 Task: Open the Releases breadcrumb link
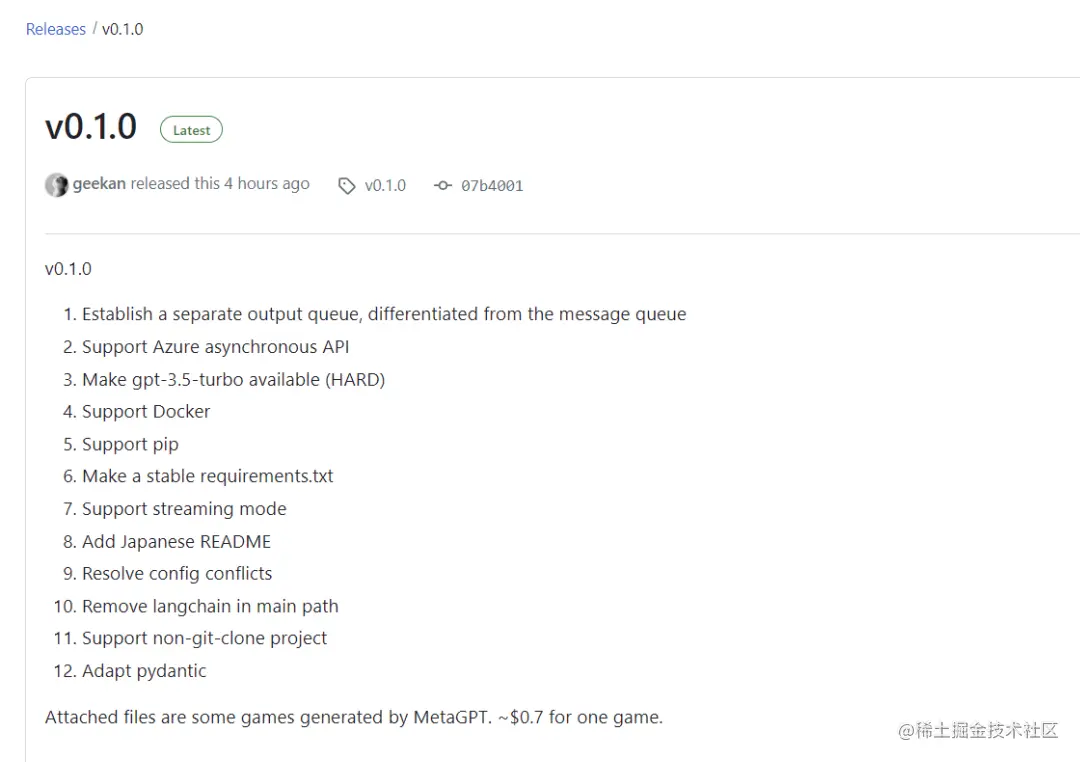point(56,29)
